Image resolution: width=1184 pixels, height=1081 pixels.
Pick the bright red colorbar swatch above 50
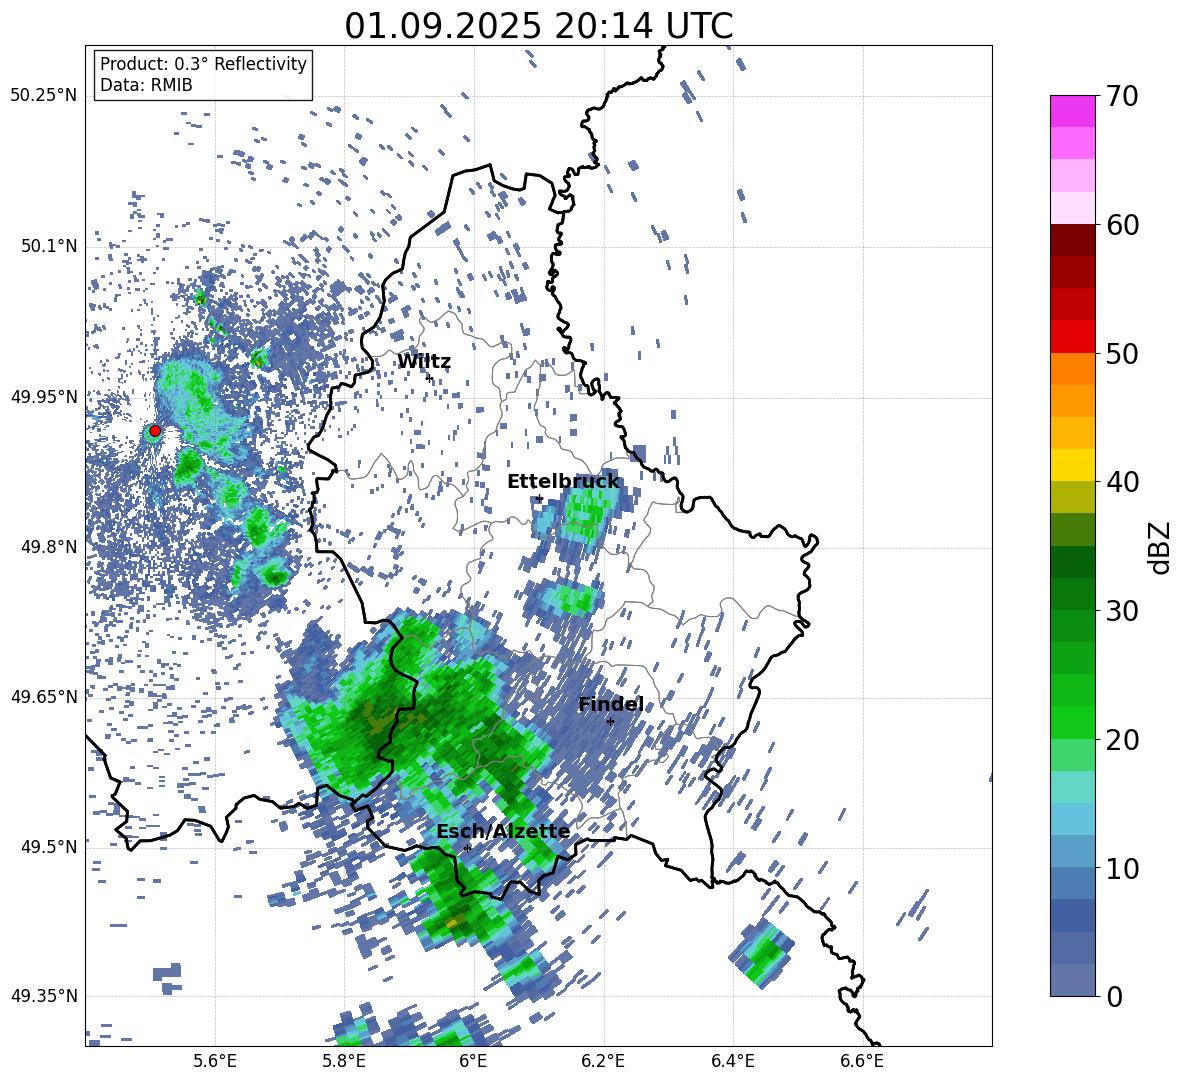(x=1072, y=337)
